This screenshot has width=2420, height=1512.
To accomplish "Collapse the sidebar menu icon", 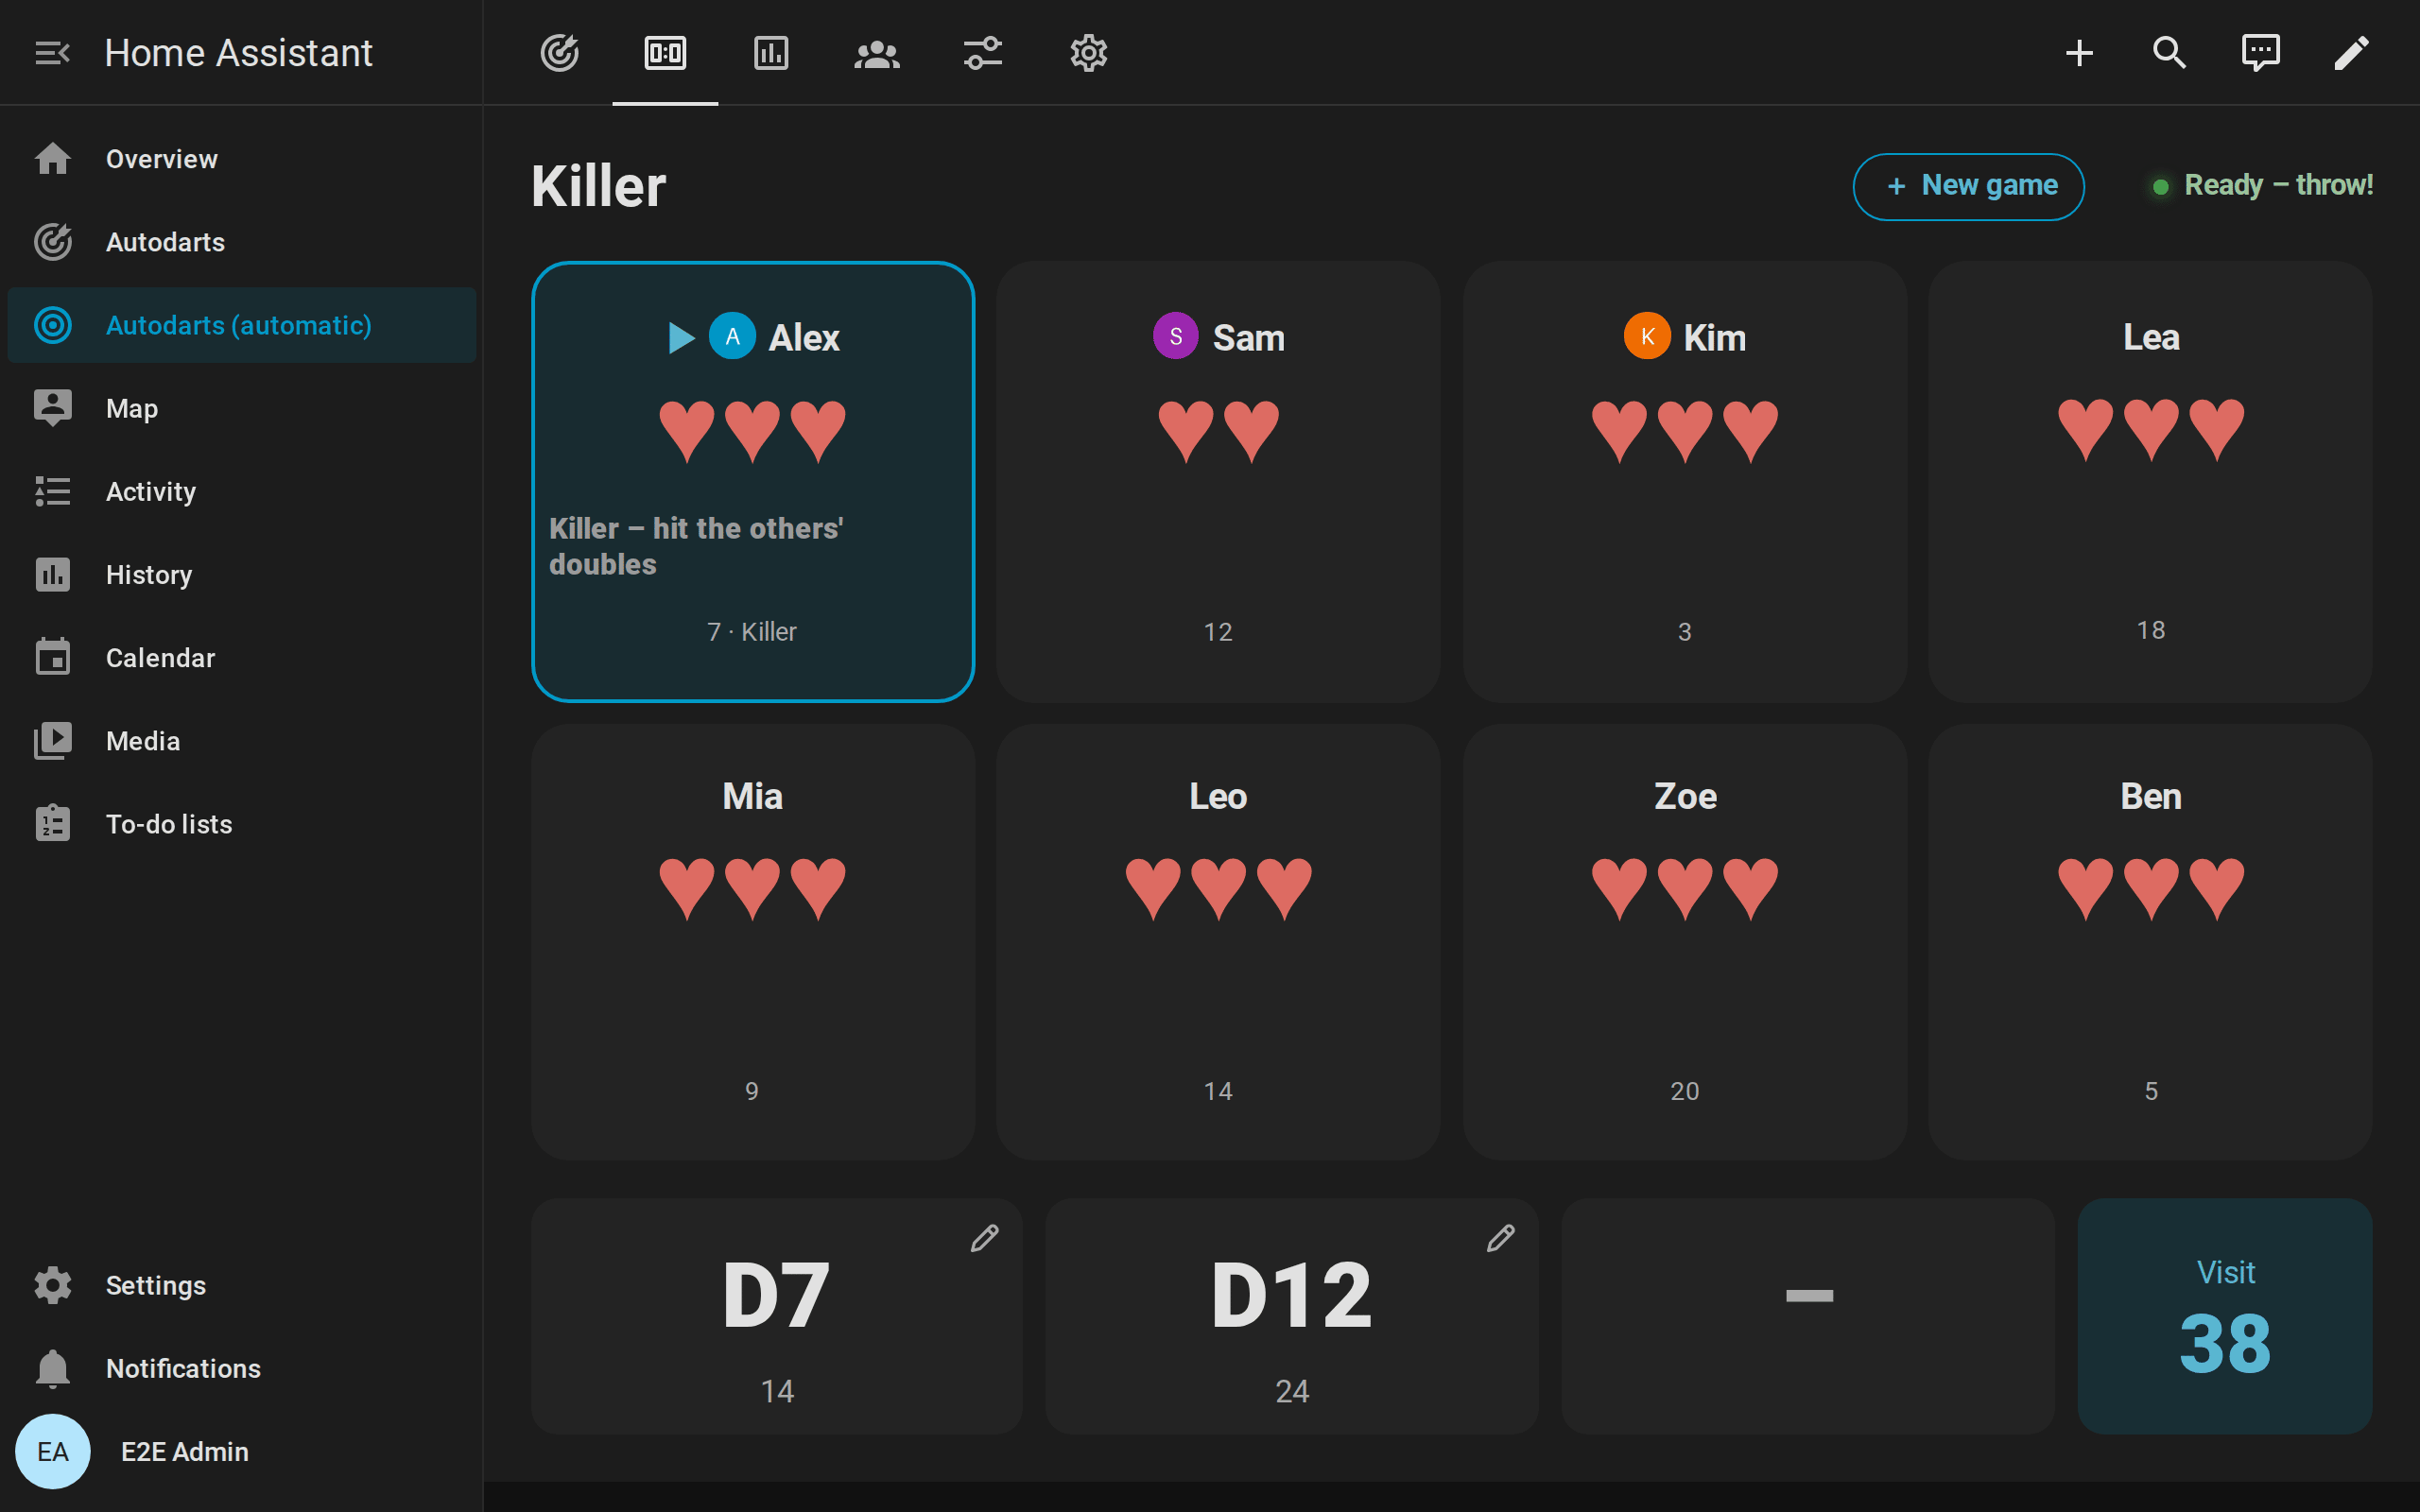I will click(52, 53).
